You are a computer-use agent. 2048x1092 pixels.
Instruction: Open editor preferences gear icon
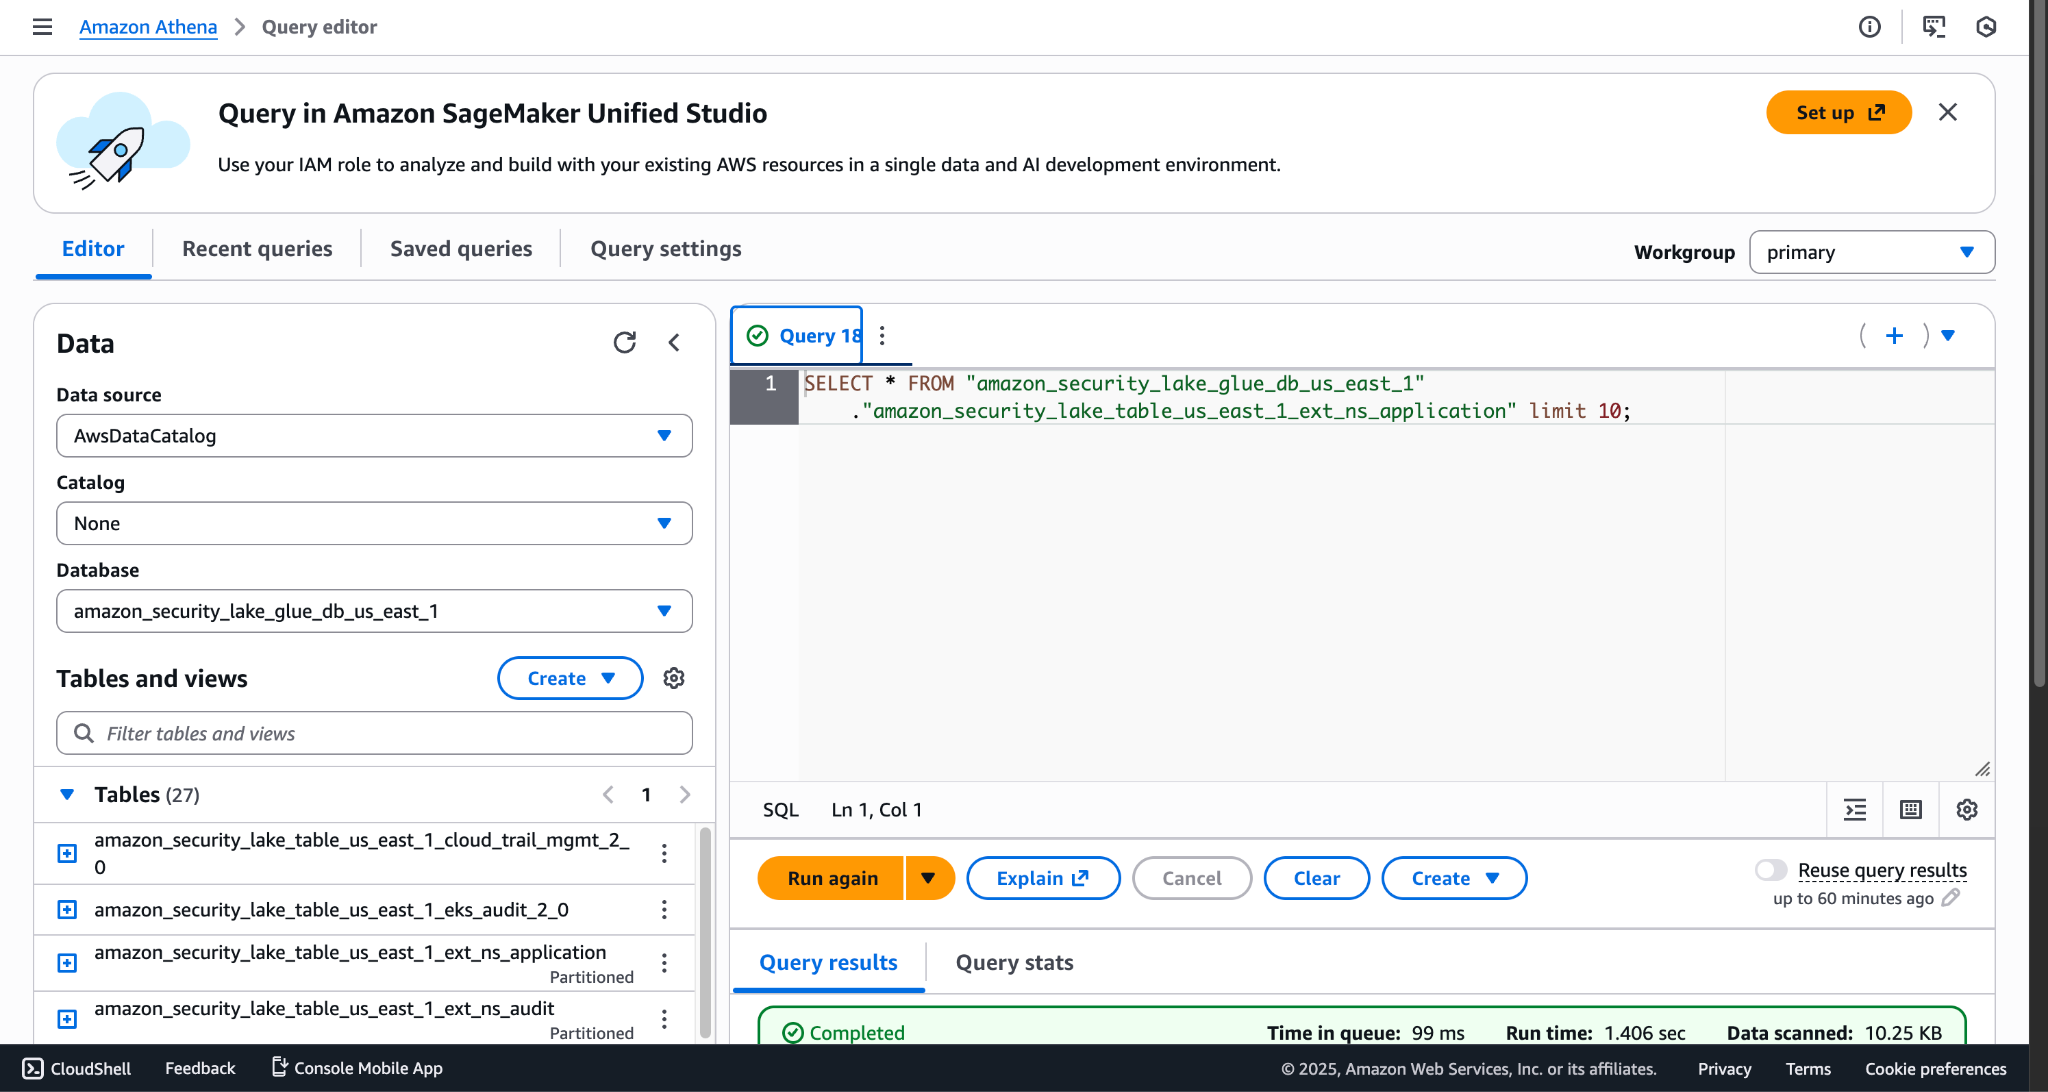pyautogui.click(x=1967, y=810)
